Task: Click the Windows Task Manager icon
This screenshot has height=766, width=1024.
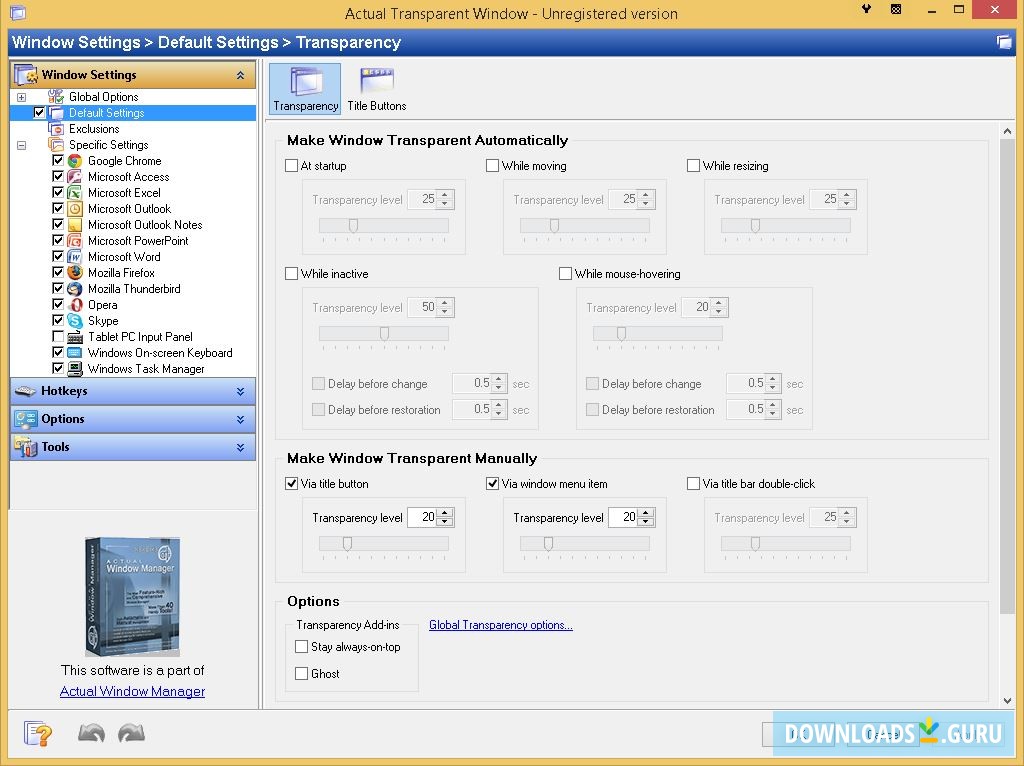Action: [75, 369]
